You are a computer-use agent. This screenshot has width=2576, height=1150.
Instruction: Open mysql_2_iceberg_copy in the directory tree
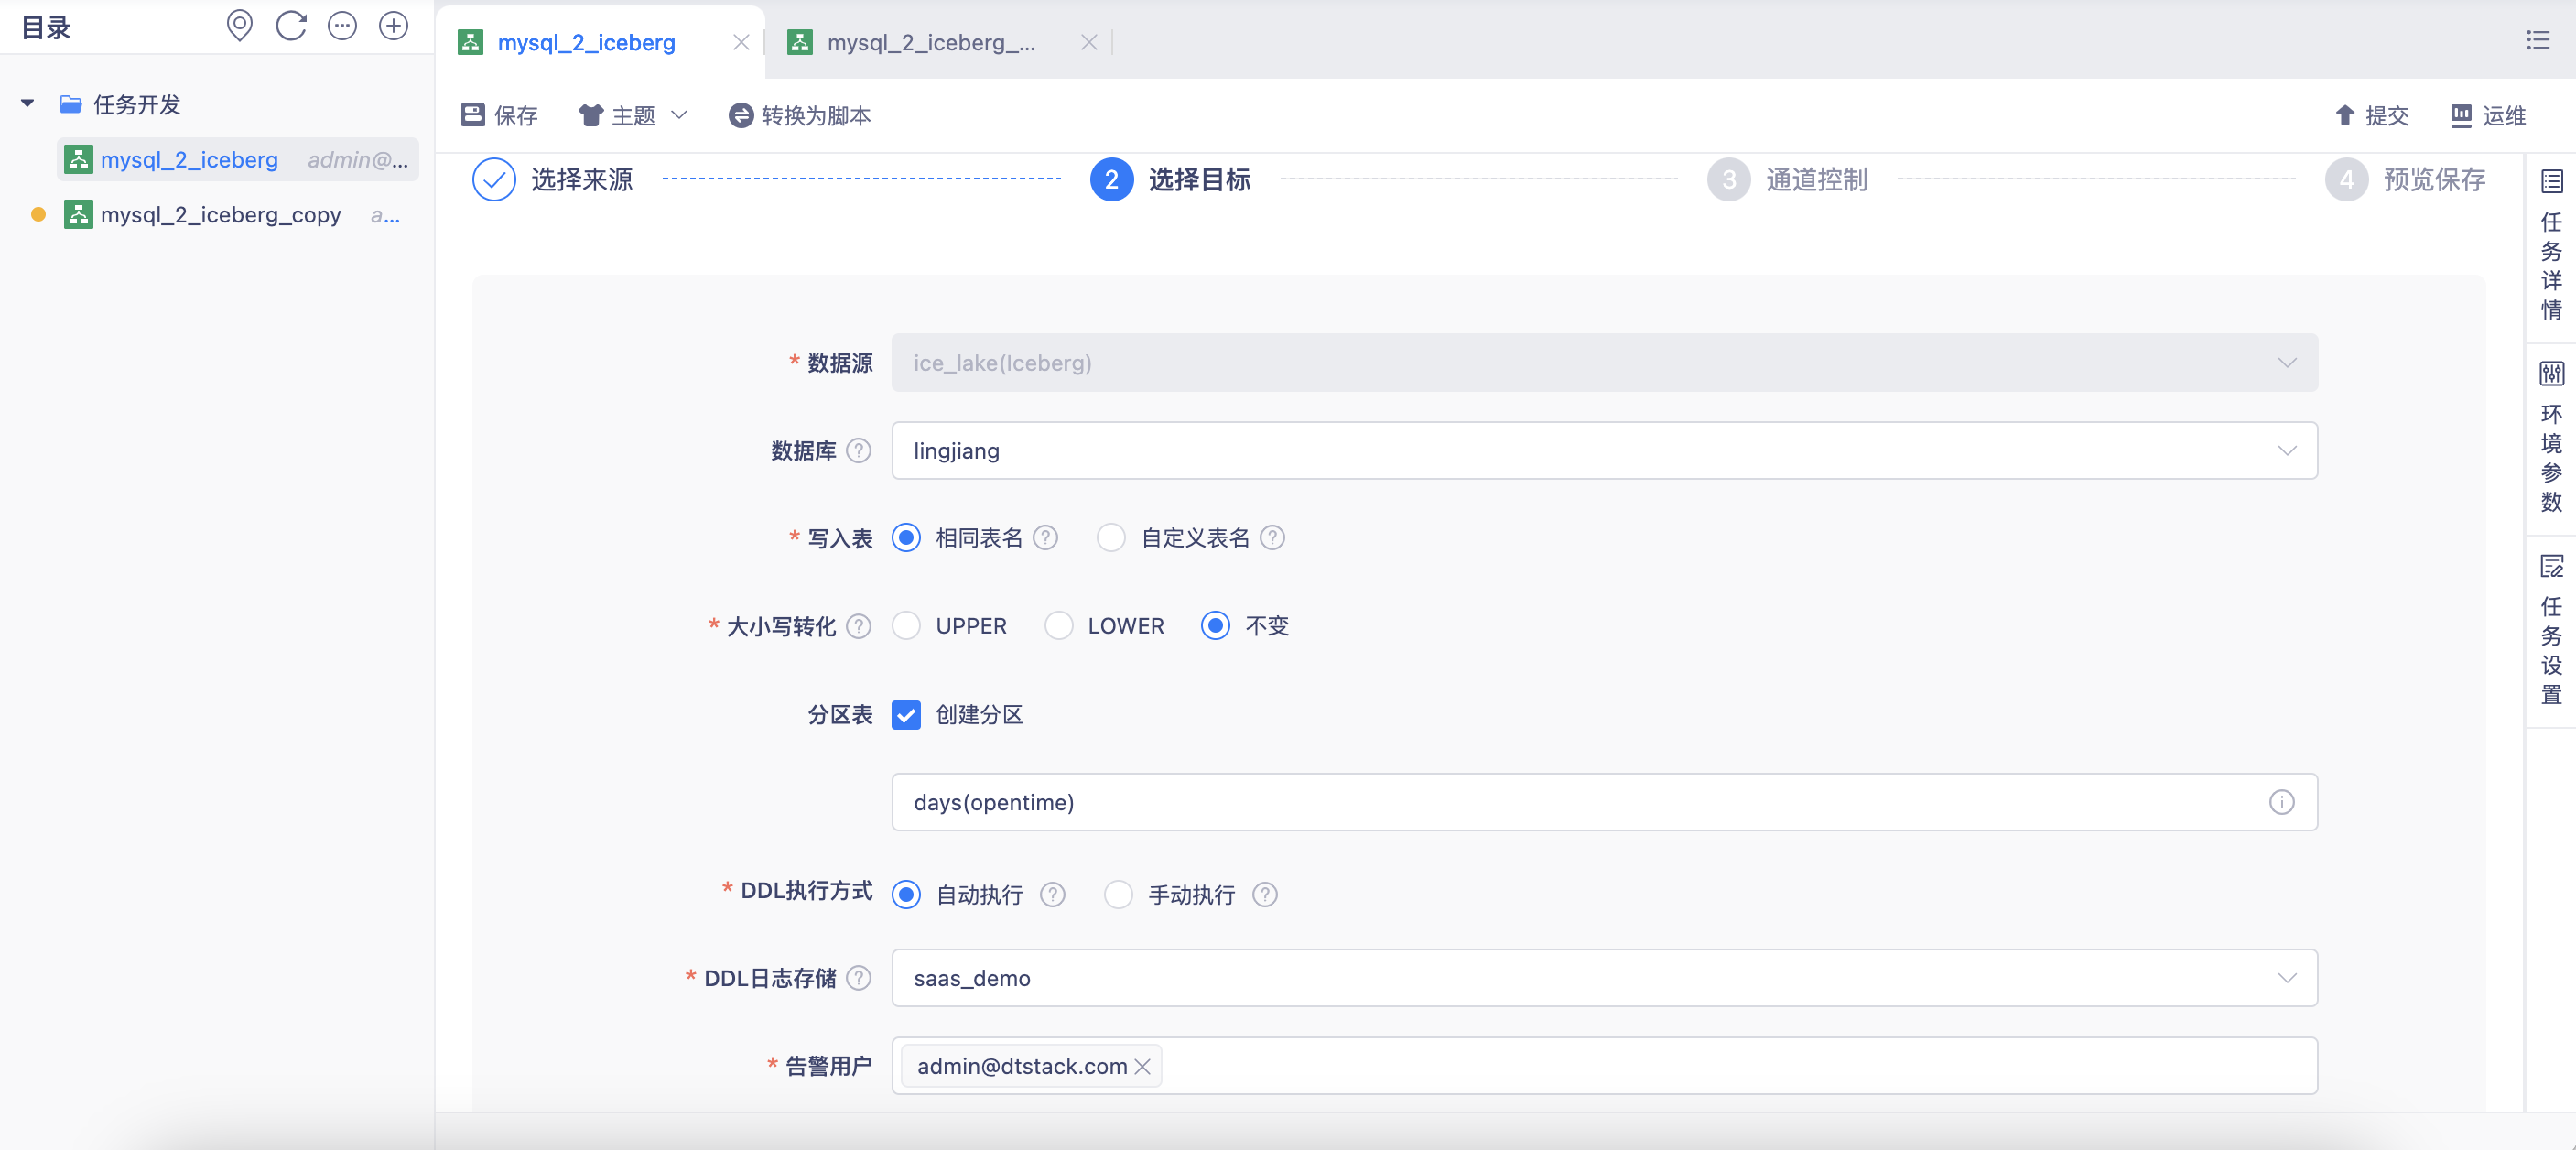(x=220, y=215)
